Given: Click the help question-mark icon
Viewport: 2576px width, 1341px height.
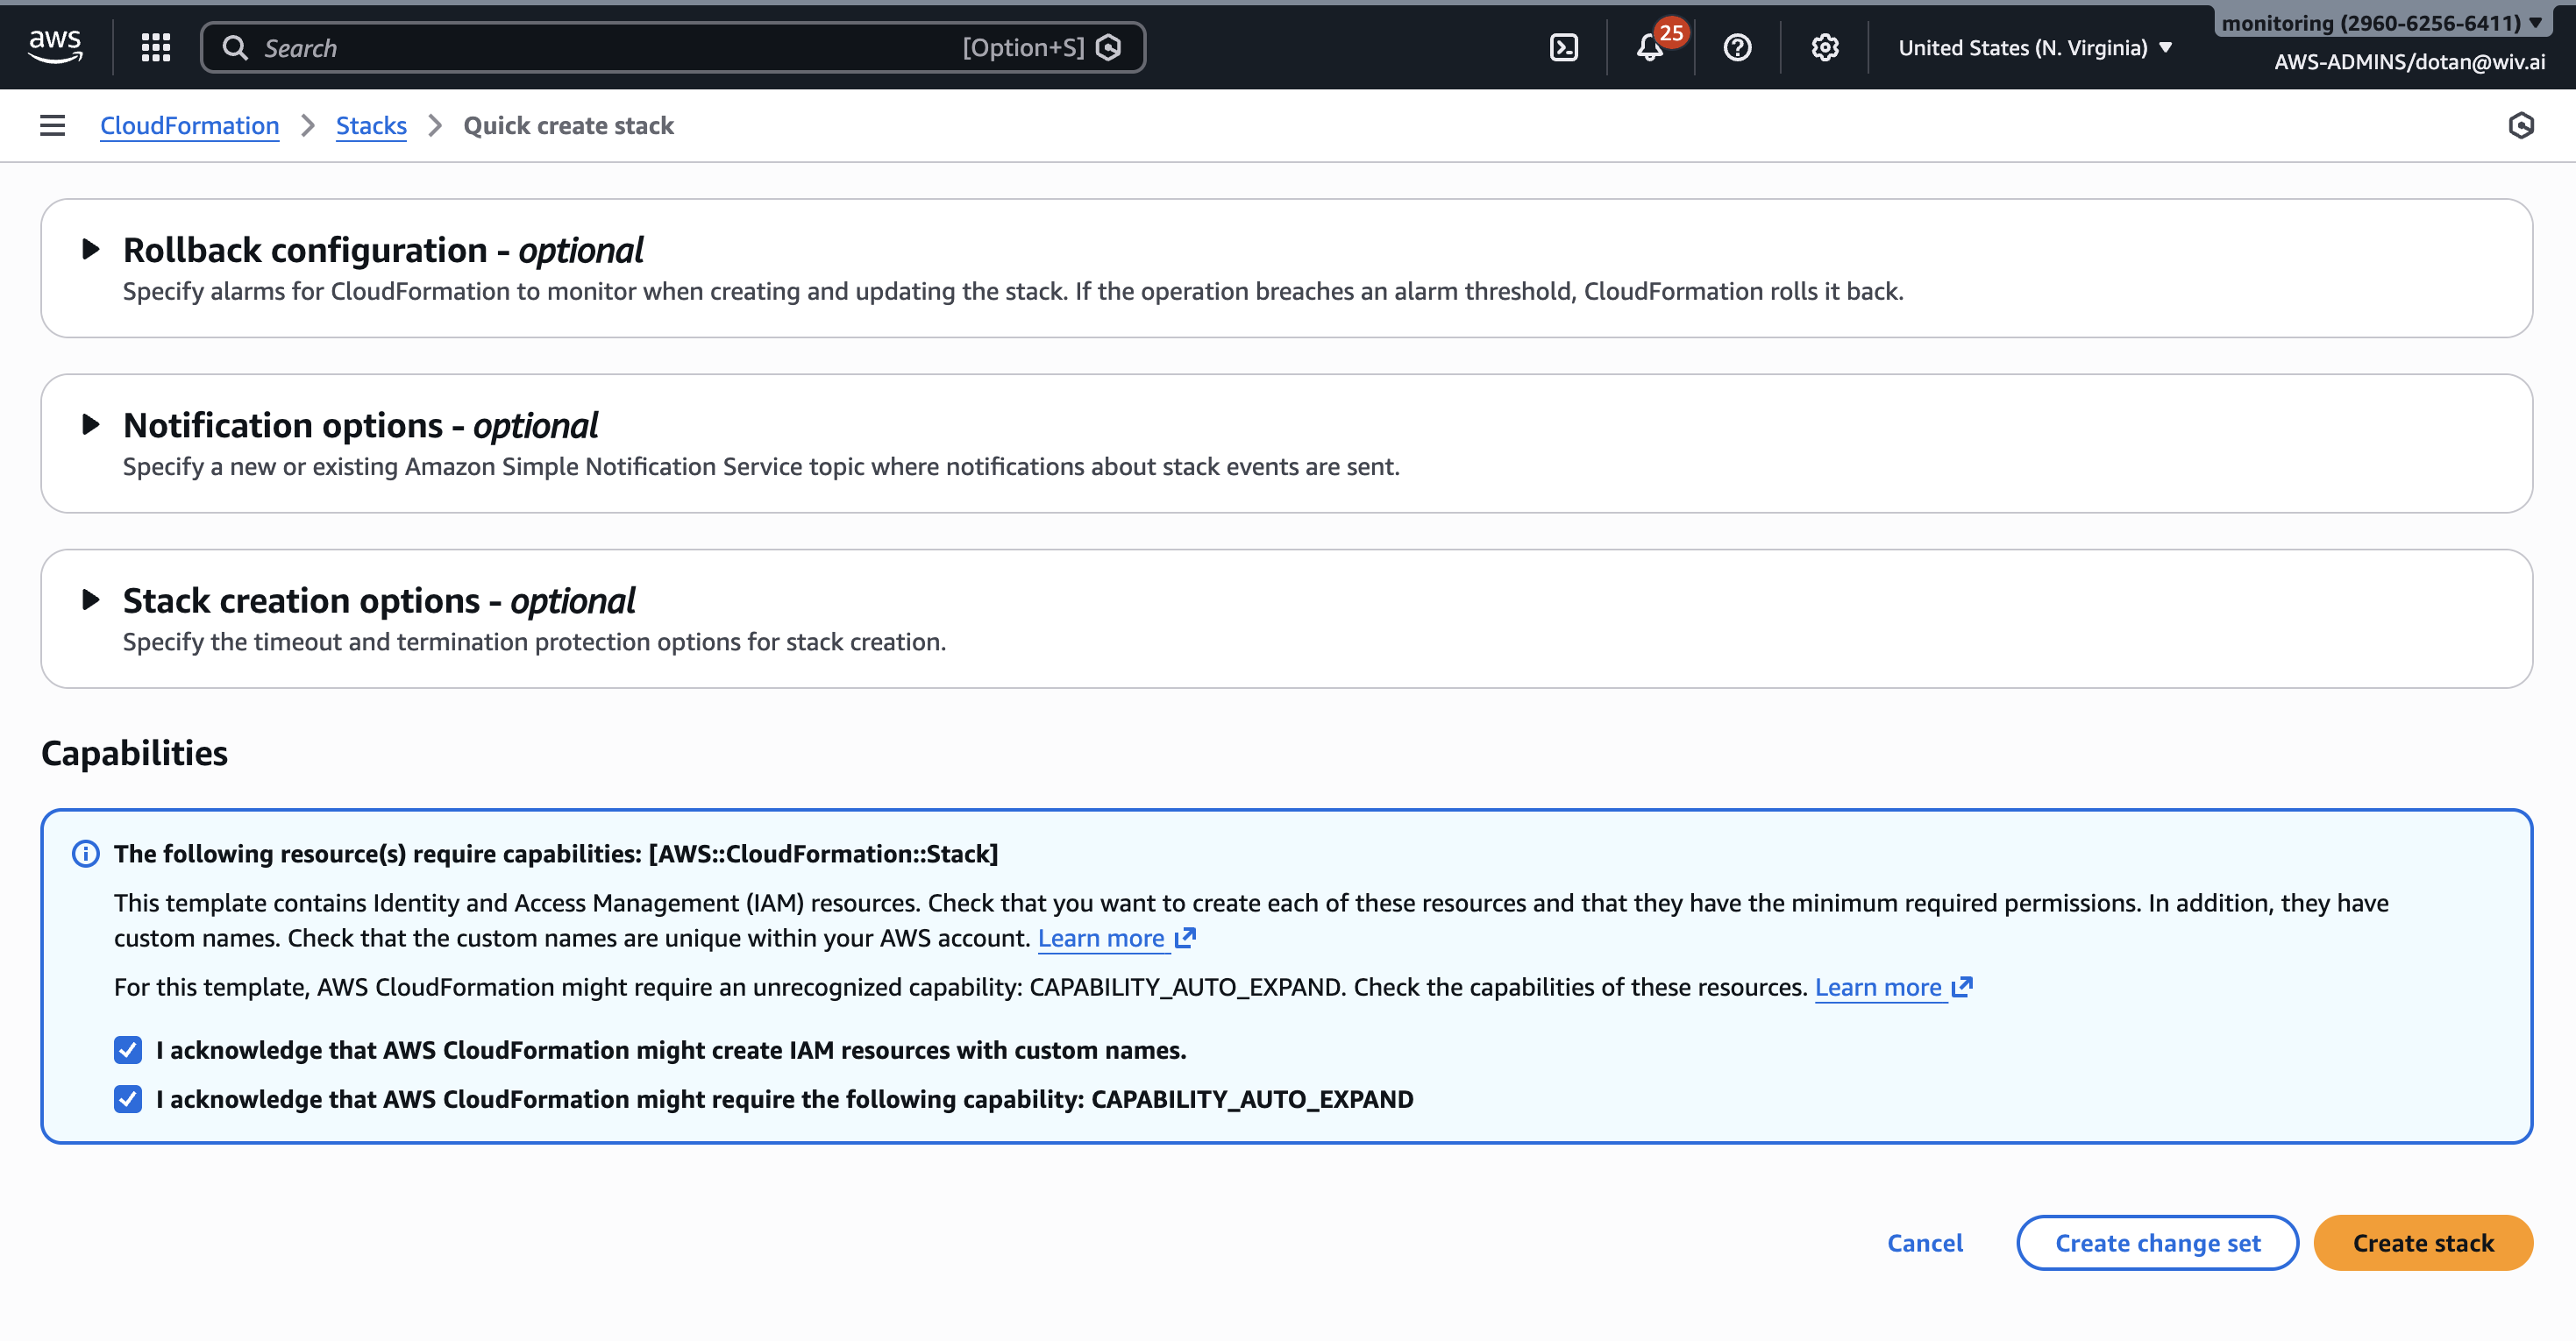Looking at the screenshot, I should pos(1737,47).
